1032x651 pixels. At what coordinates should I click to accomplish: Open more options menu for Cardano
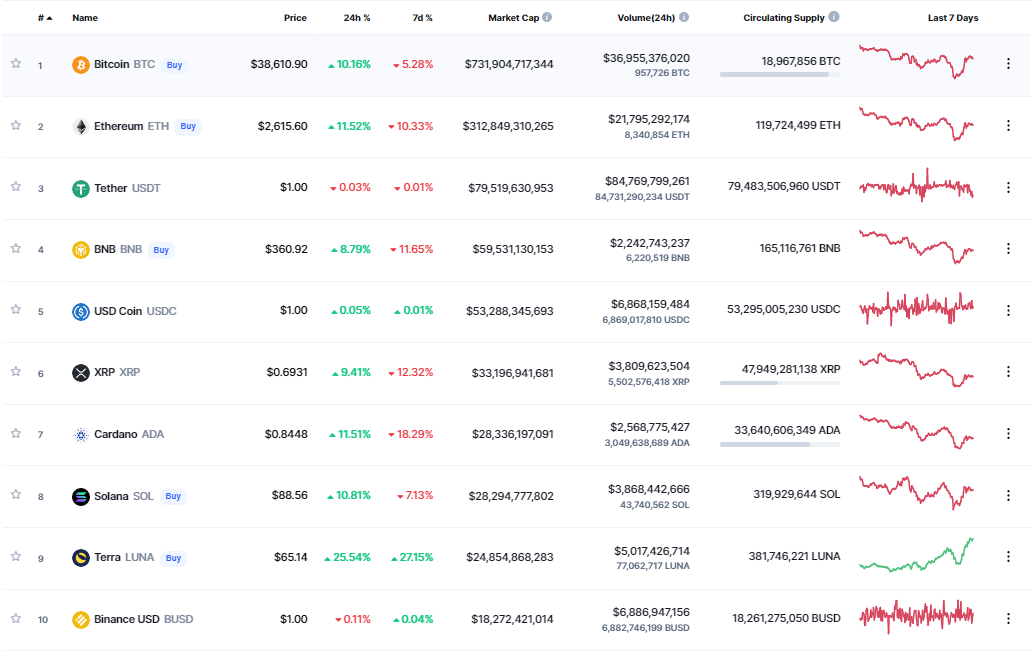click(x=1008, y=434)
